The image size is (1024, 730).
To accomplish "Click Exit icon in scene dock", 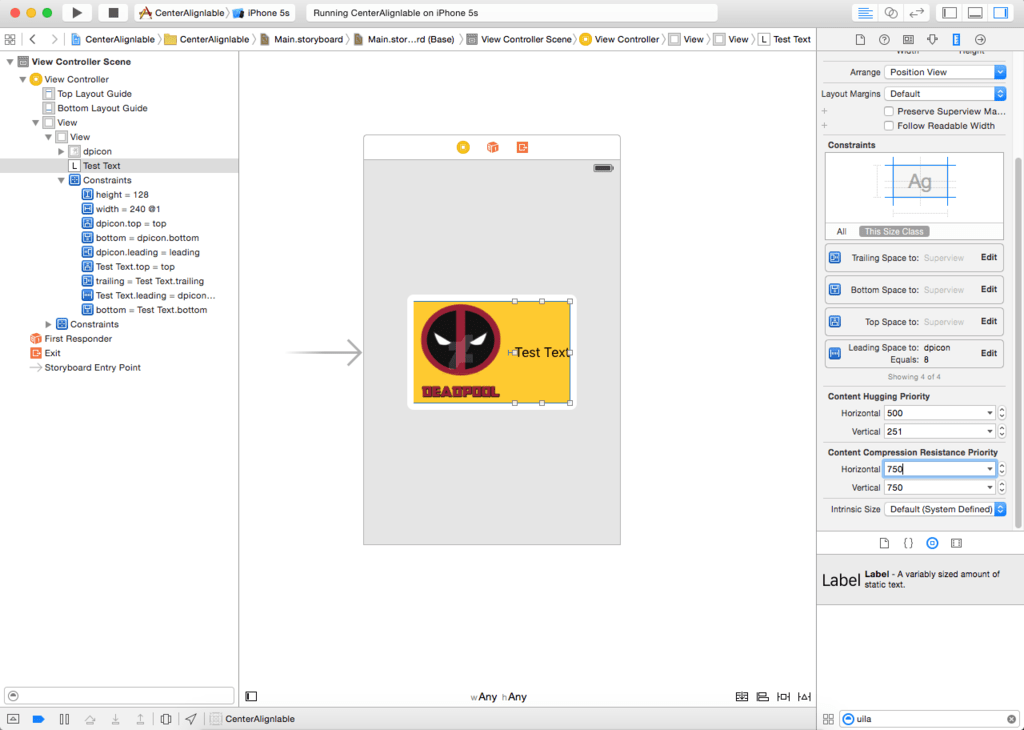I will coord(522,148).
